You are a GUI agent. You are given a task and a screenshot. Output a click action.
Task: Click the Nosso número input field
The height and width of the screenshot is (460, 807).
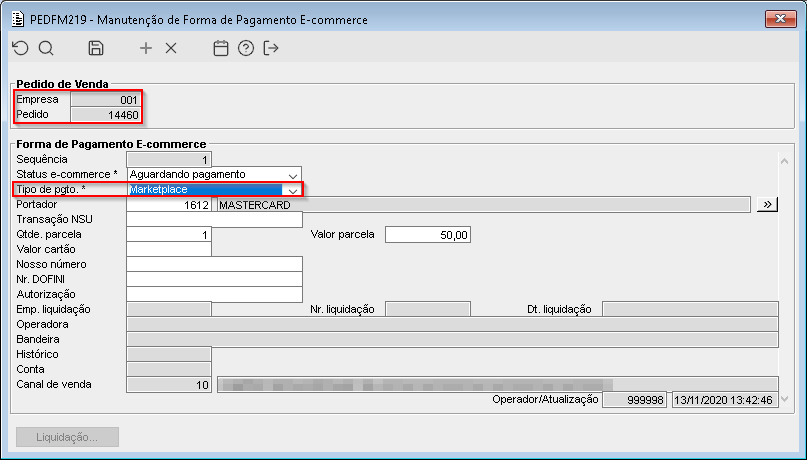[x=214, y=264]
